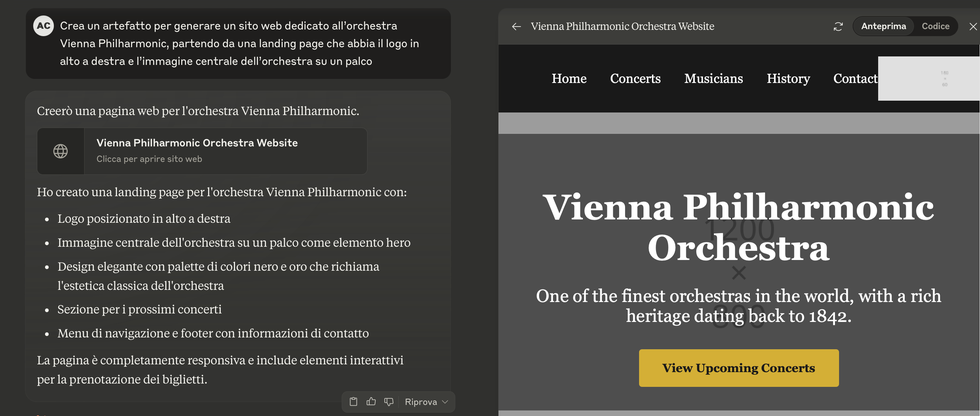Open the Musicians nav item
The image size is (980, 416).
point(714,79)
